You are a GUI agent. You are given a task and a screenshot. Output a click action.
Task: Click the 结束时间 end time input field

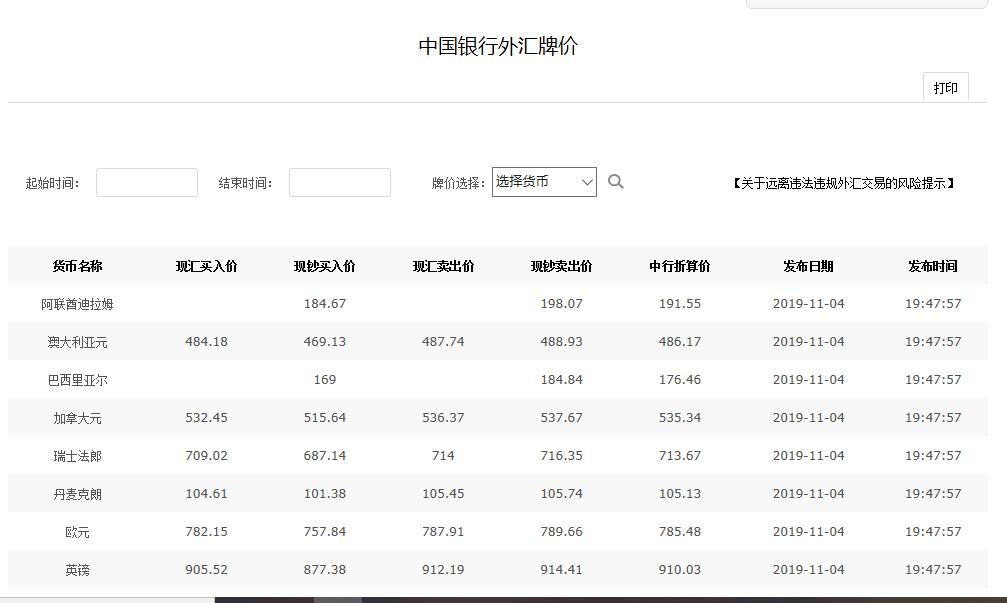pos(339,182)
